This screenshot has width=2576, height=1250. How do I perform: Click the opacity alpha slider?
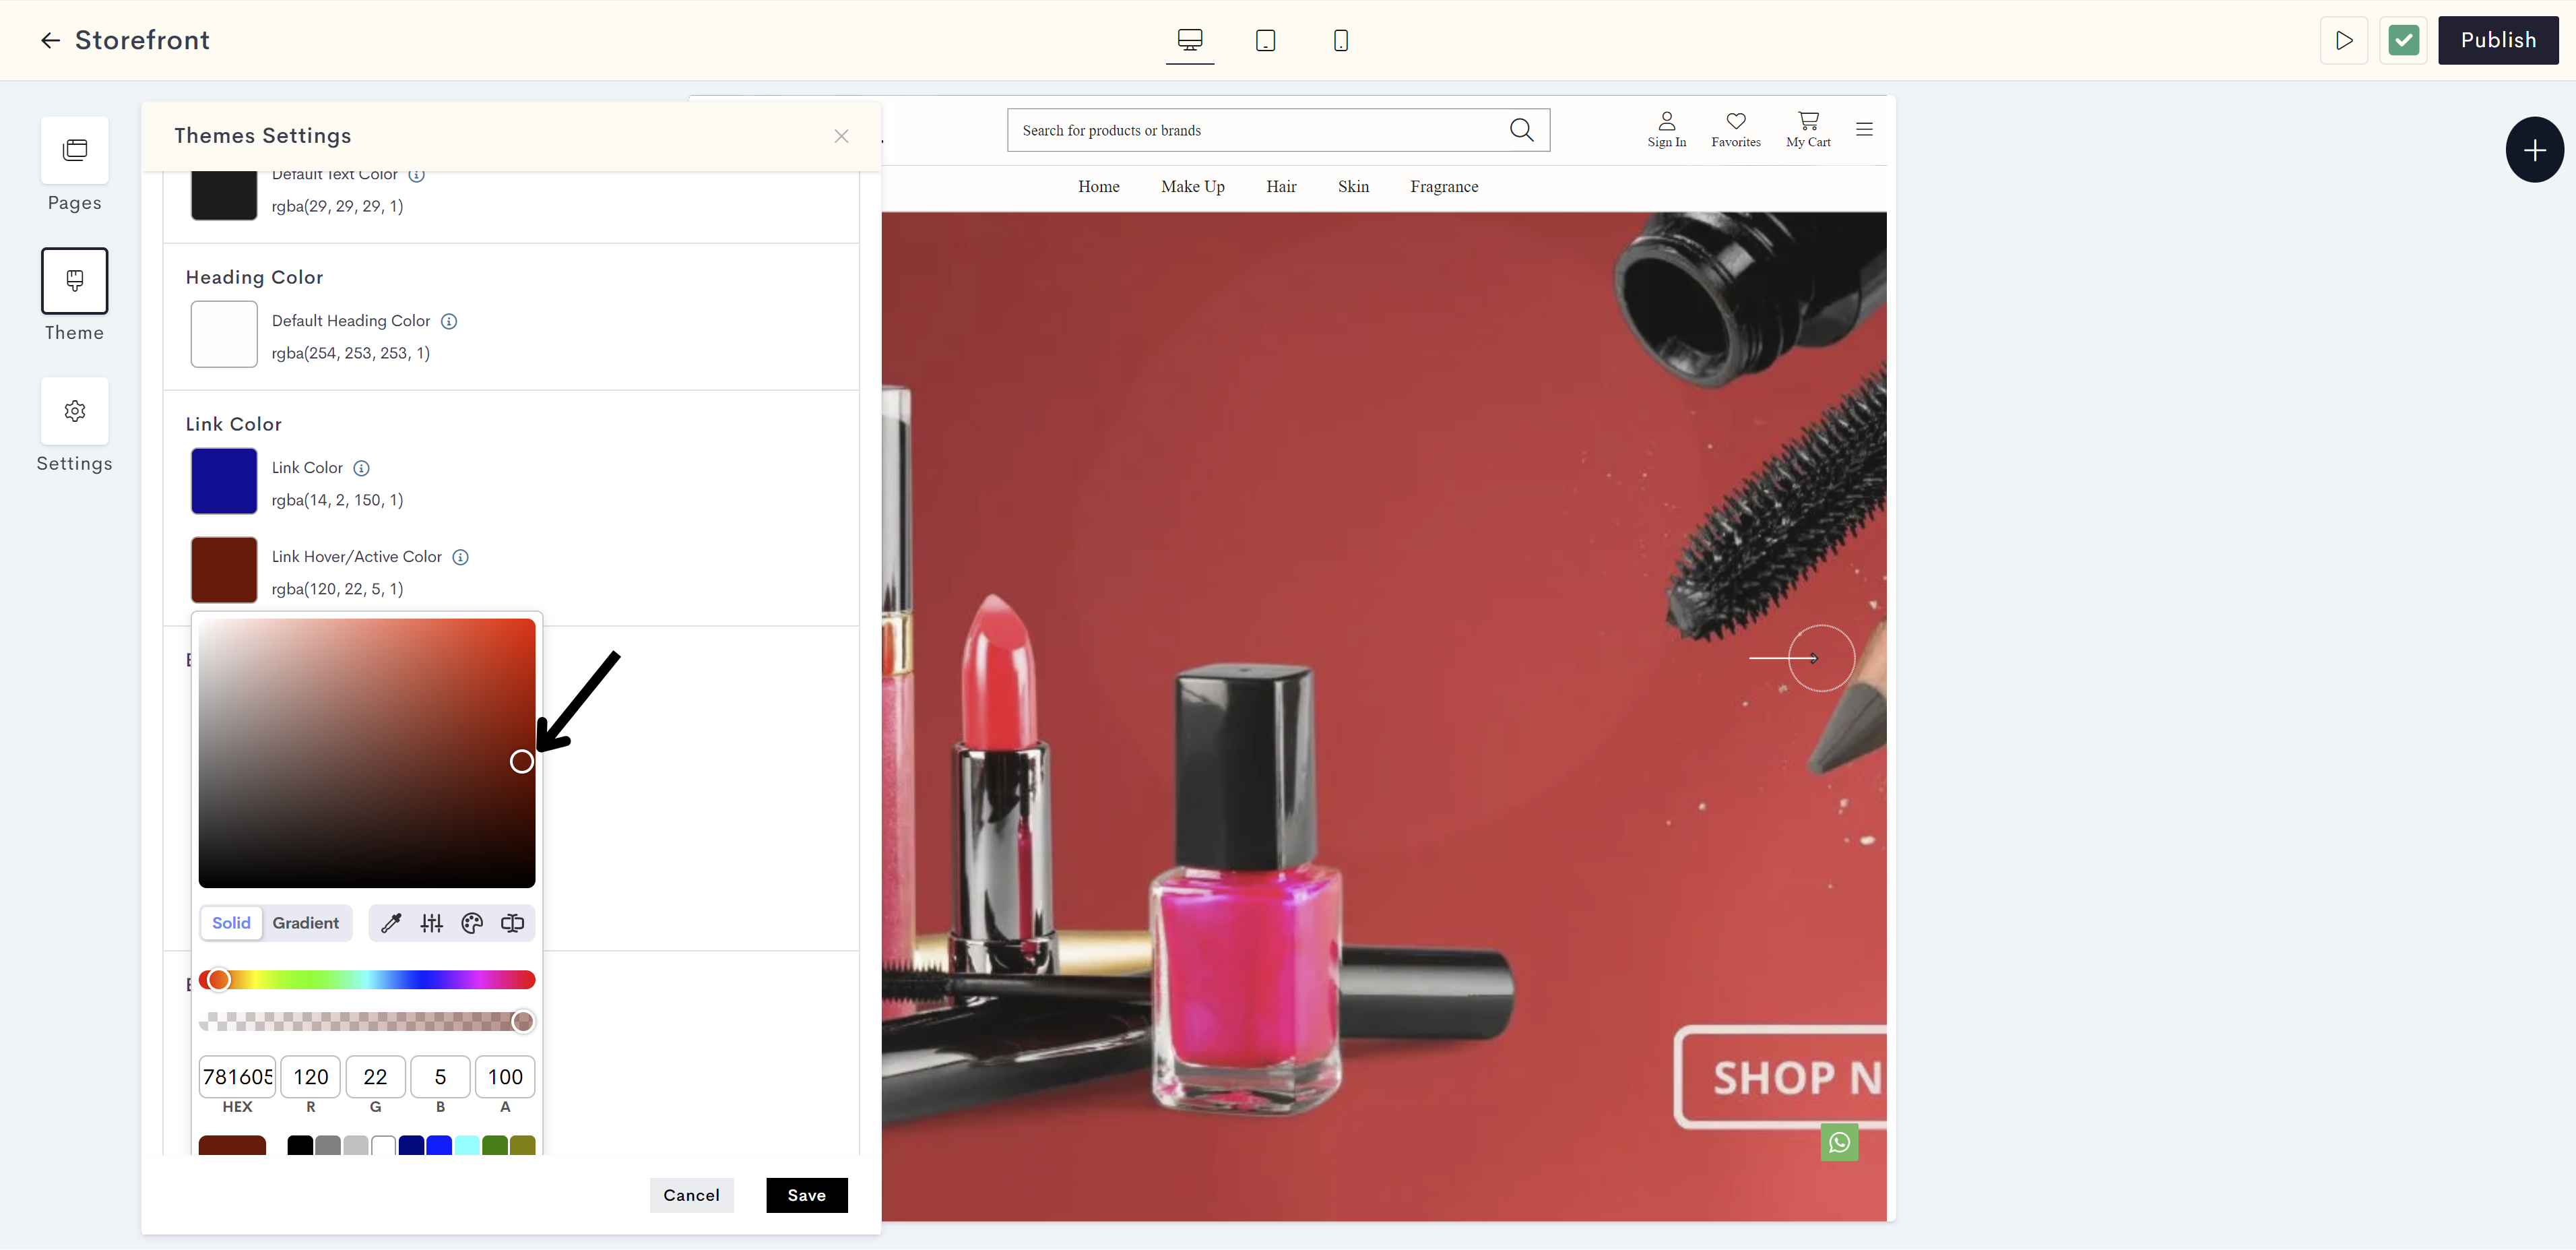(367, 1022)
